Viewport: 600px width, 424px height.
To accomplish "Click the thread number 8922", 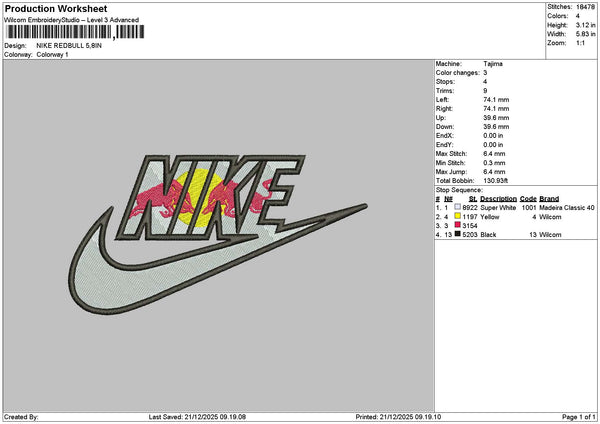I will click(470, 208).
